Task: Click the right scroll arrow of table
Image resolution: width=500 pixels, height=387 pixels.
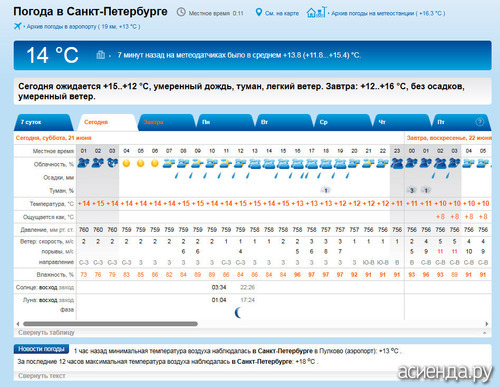Action: pos(487,324)
